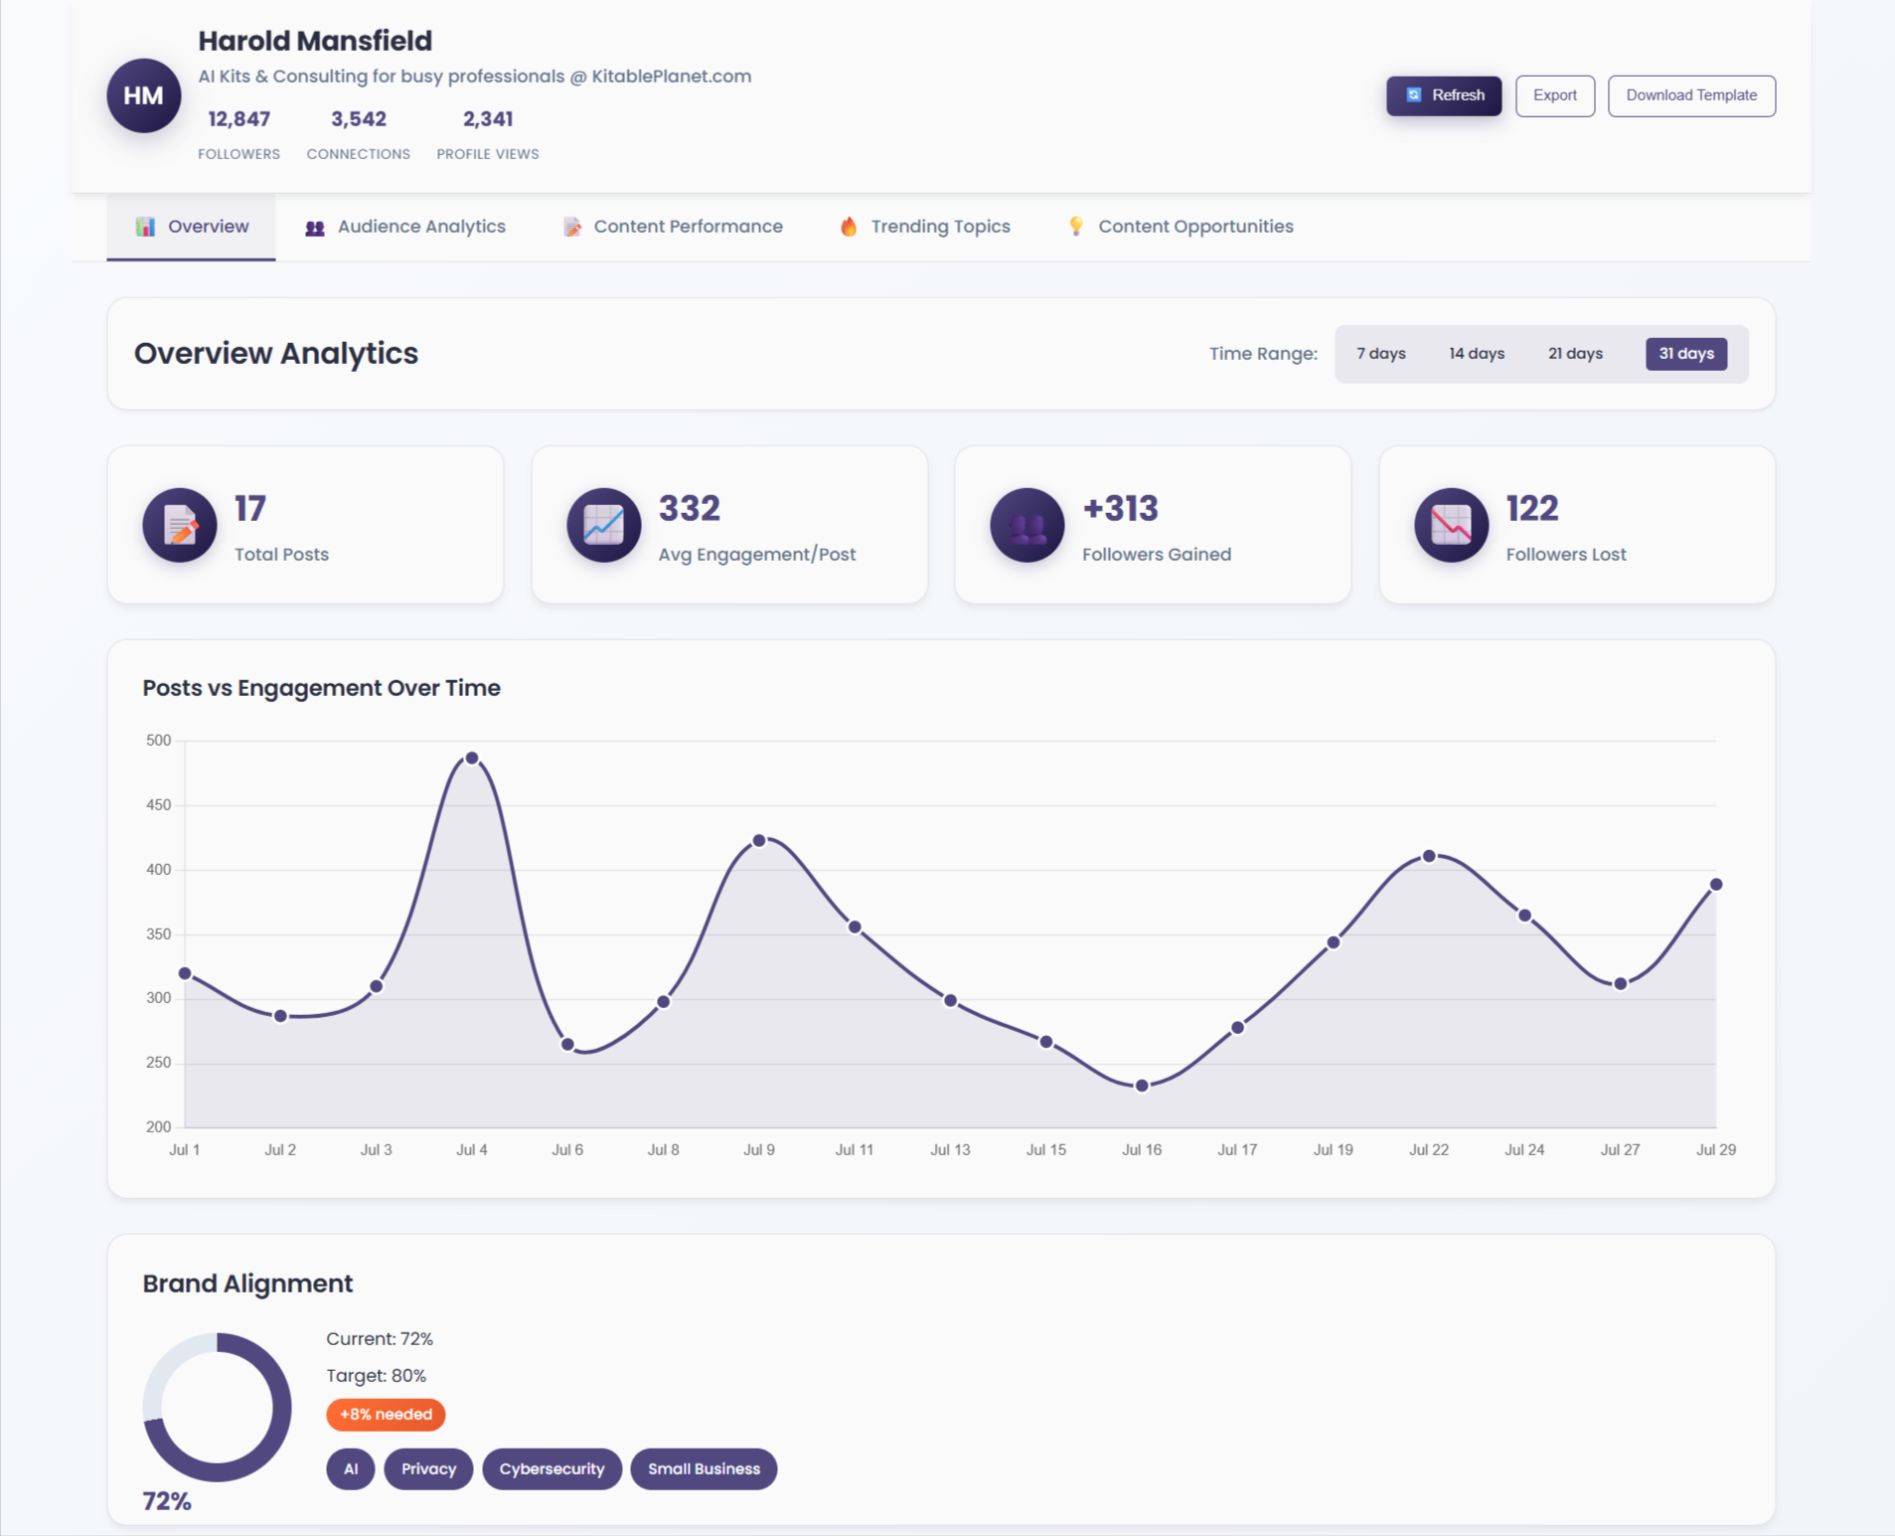Select the 7 days time range

click(1380, 354)
